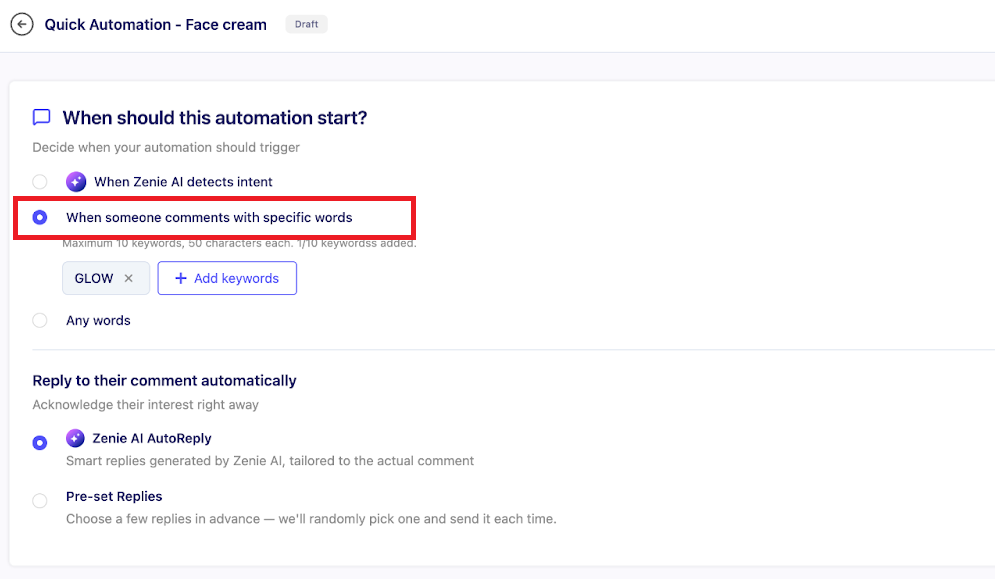
Task: Click the Draft status badge
Action: (307, 24)
